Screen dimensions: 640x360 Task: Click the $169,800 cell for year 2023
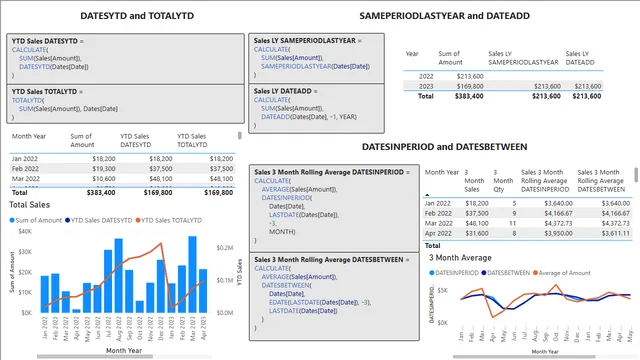click(470, 86)
